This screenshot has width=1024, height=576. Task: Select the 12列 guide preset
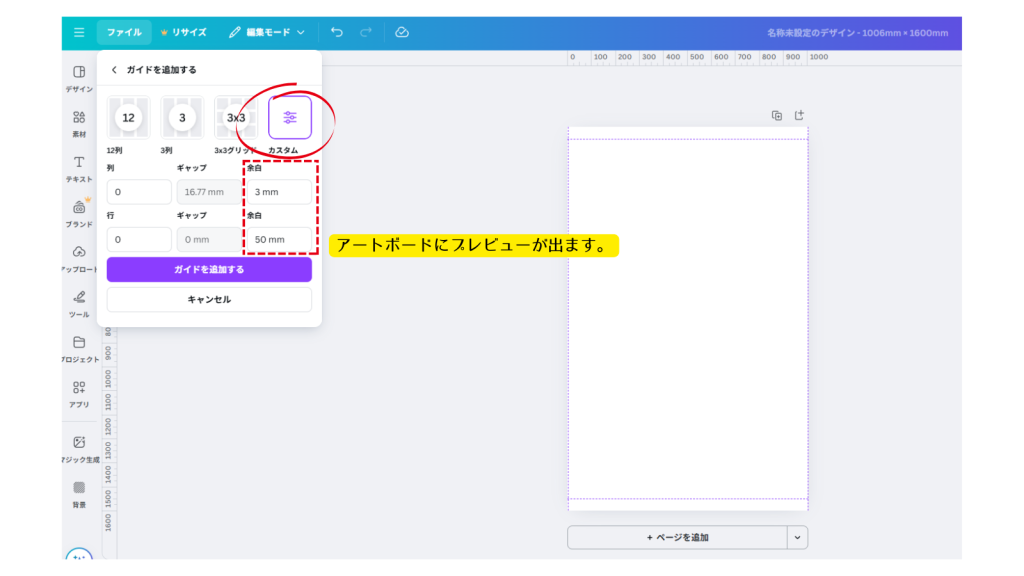pyautogui.click(x=128, y=118)
